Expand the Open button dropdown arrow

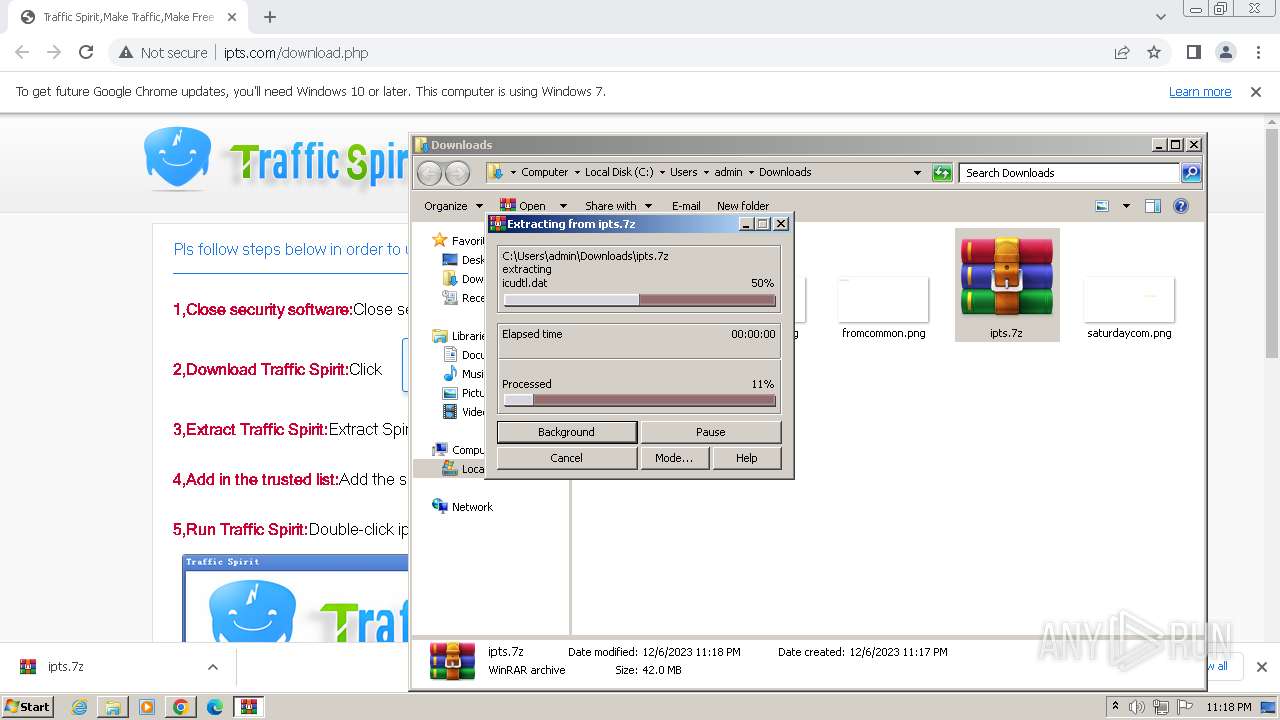coord(563,206)
